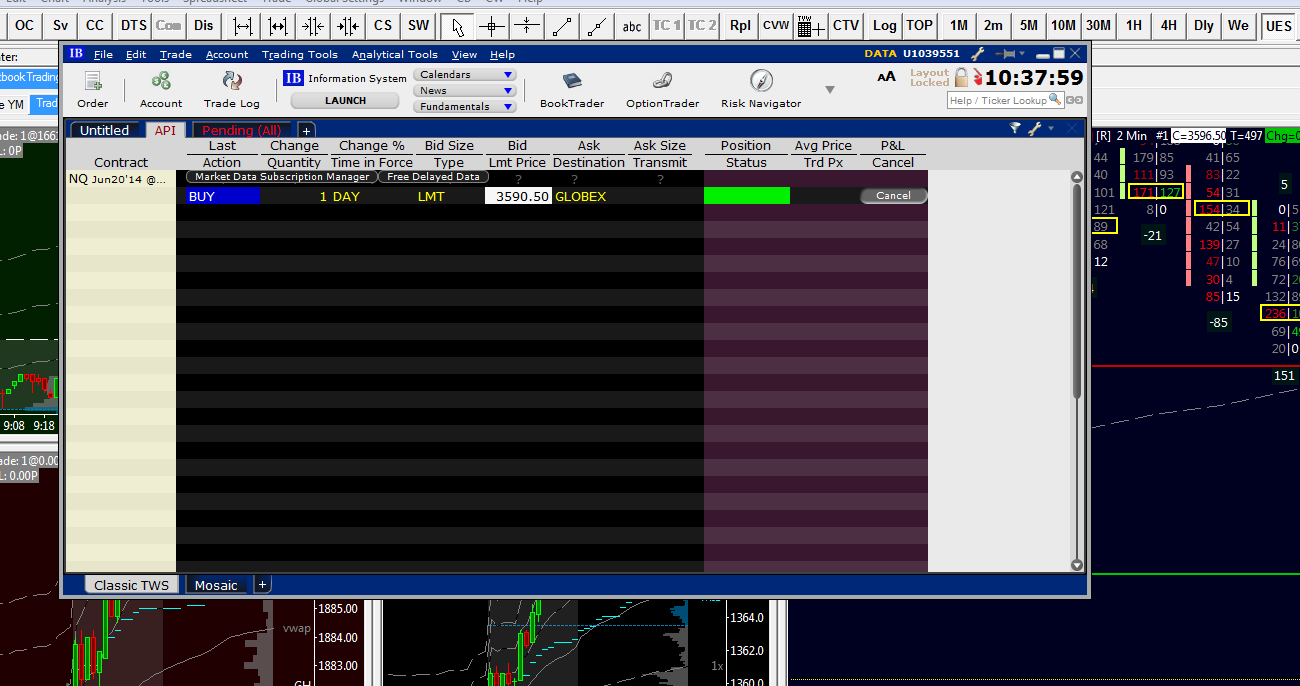Select the crosshair cursor tool

[491, 25]
